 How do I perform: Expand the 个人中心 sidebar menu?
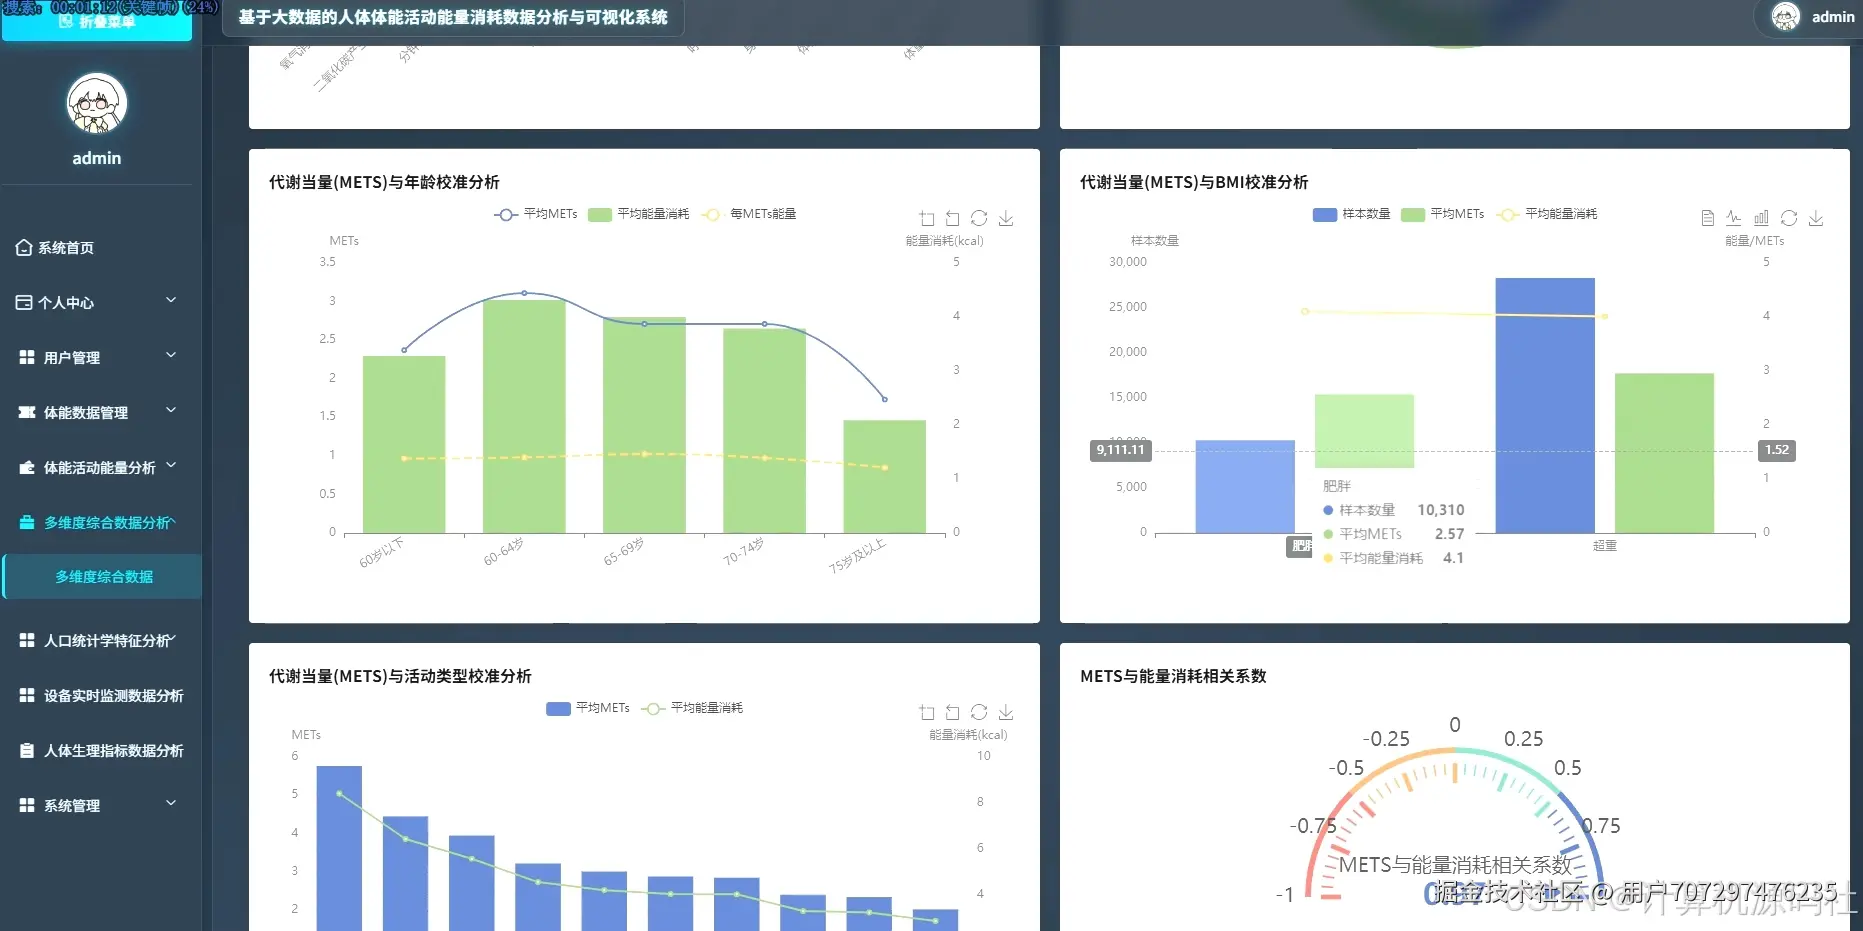click(x=97, y=302)
